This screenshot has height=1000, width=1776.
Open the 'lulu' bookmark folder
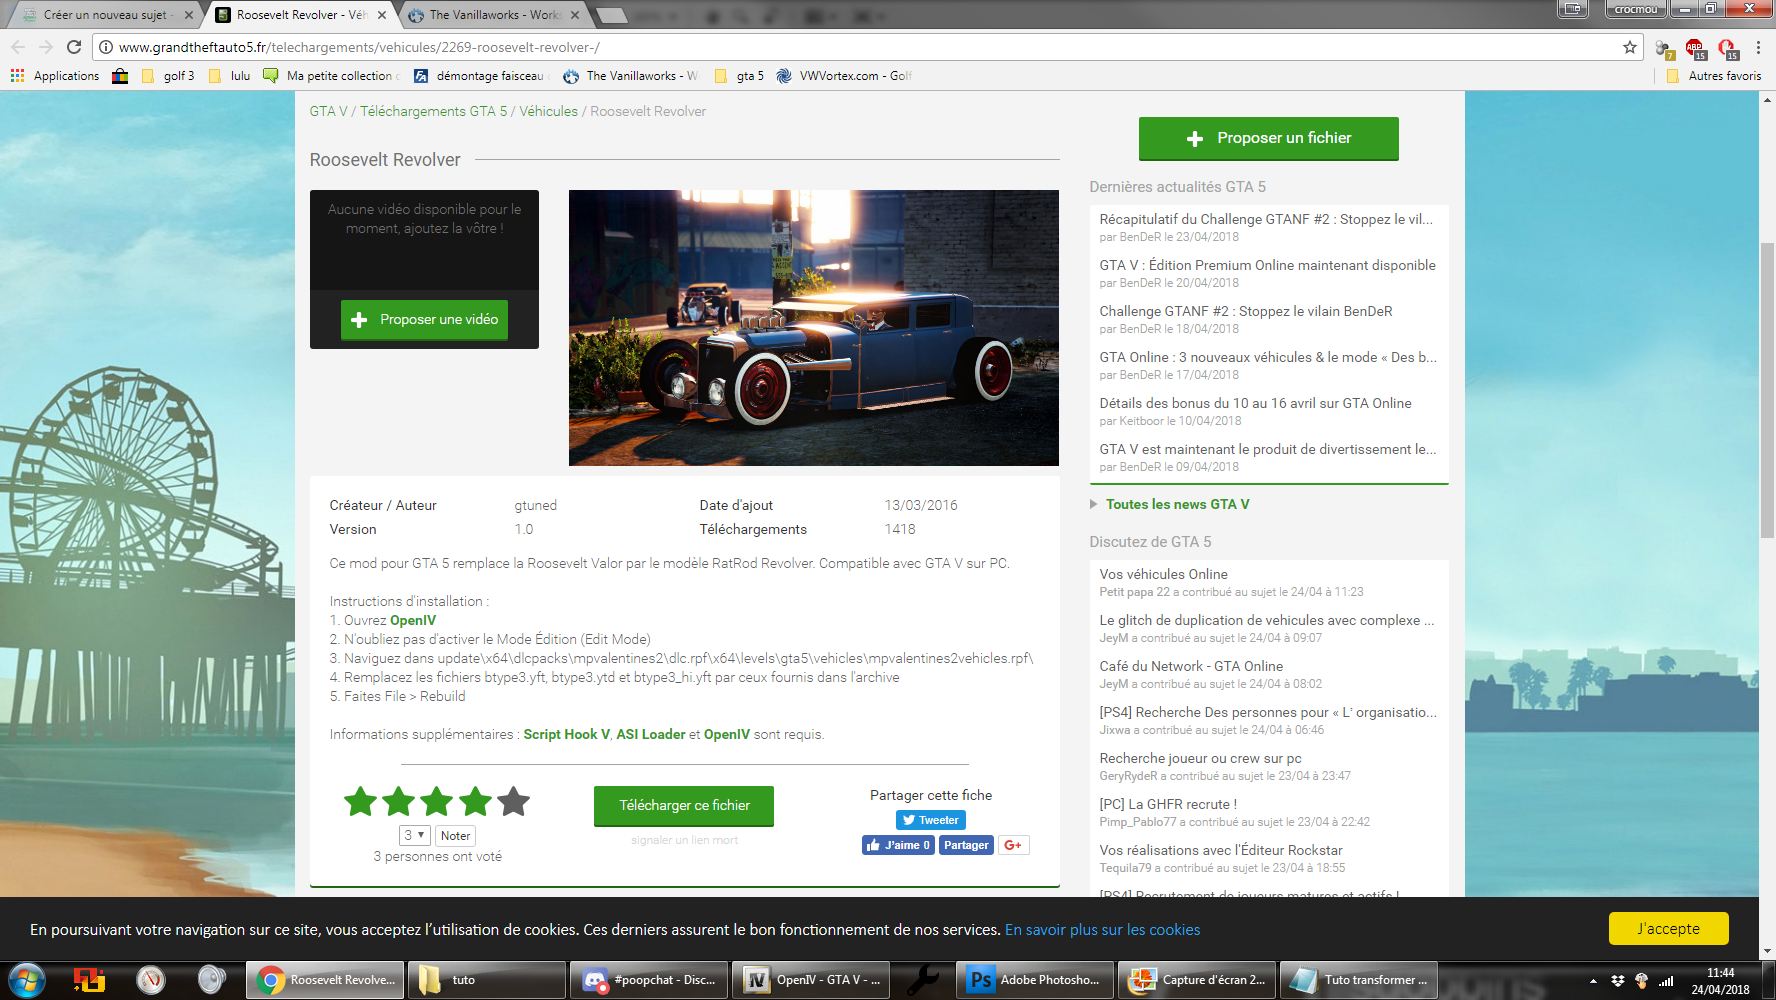click(x=230, y=76)
